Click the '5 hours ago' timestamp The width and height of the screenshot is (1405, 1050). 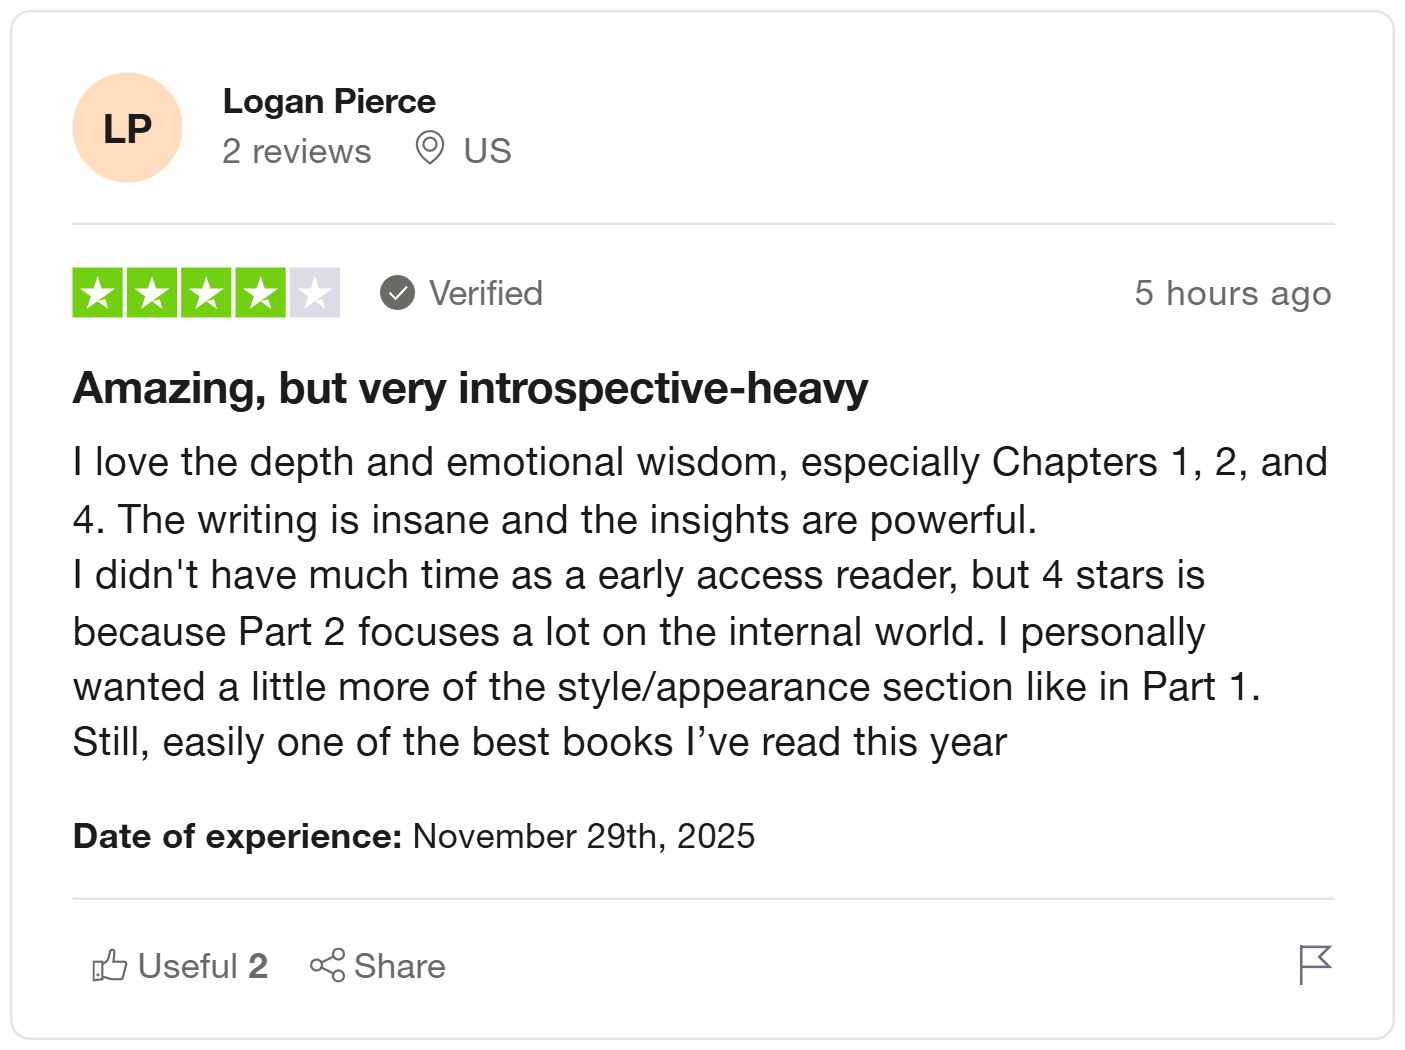(1232, 293)
